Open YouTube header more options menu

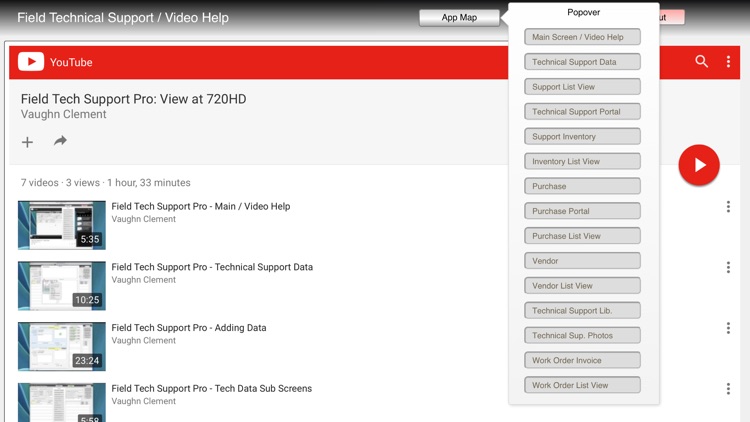point(728,61)
